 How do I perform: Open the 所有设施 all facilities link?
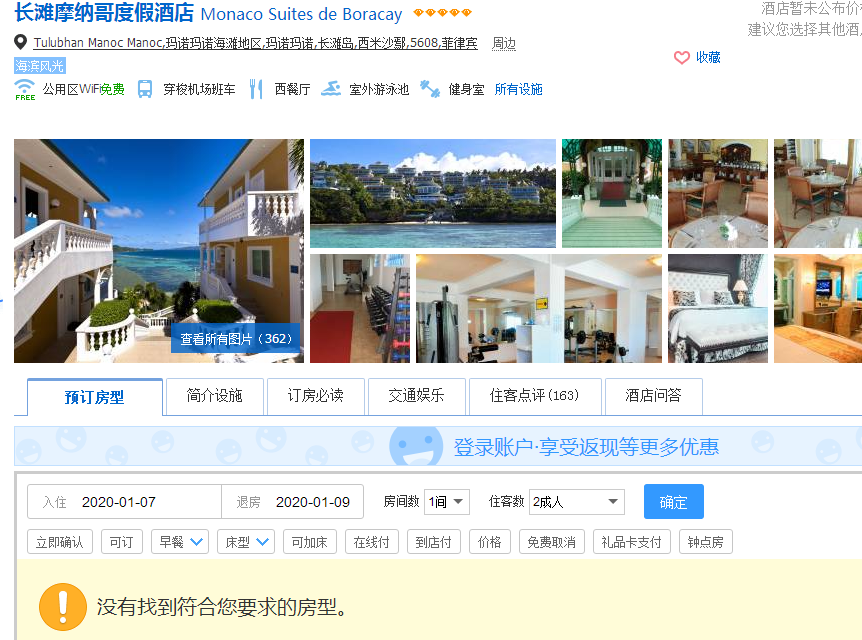click(x=518, y=89)
